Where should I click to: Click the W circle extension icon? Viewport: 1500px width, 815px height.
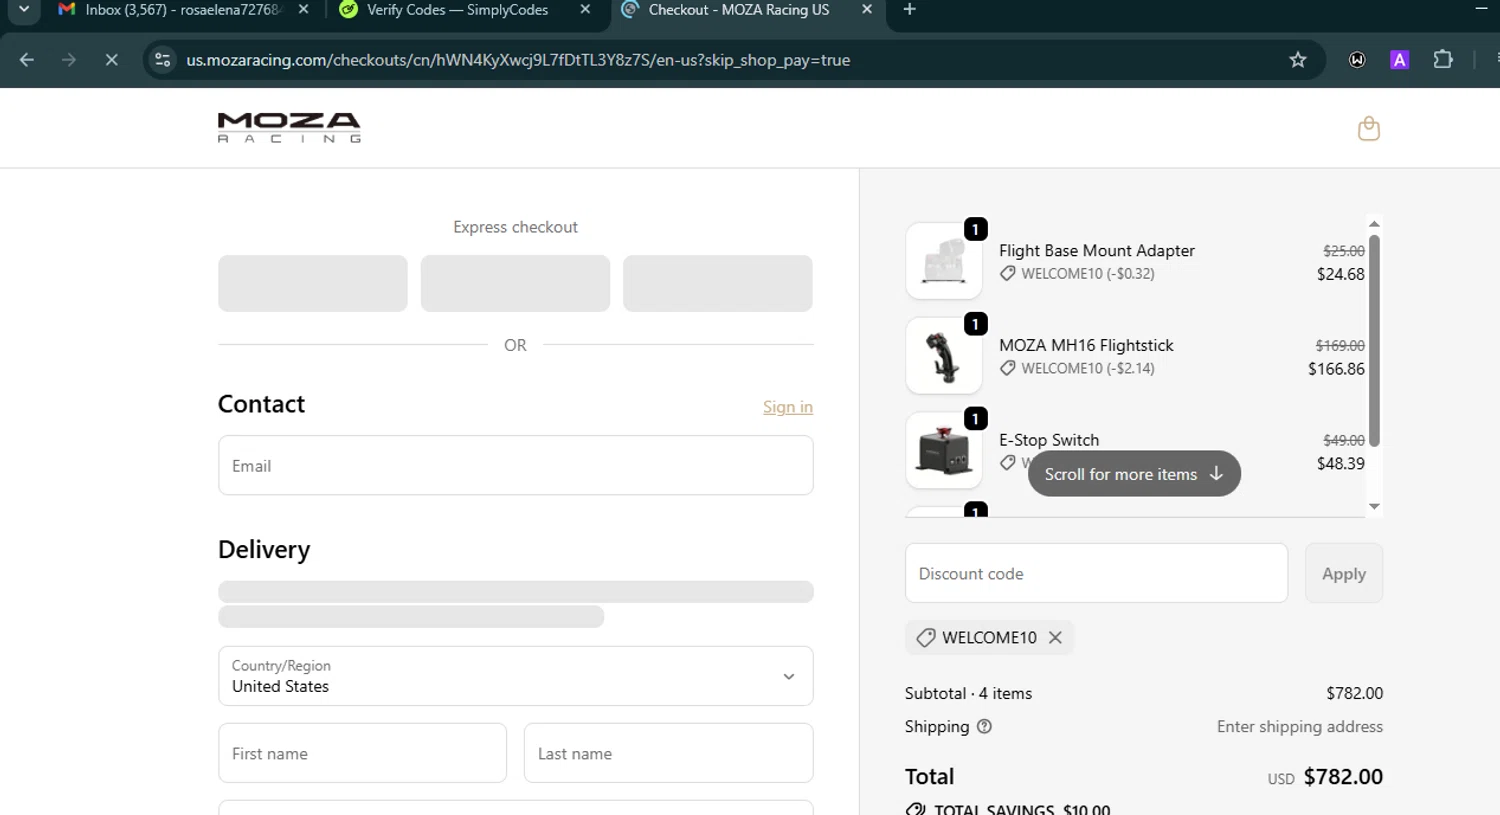tap(1357, 60)
